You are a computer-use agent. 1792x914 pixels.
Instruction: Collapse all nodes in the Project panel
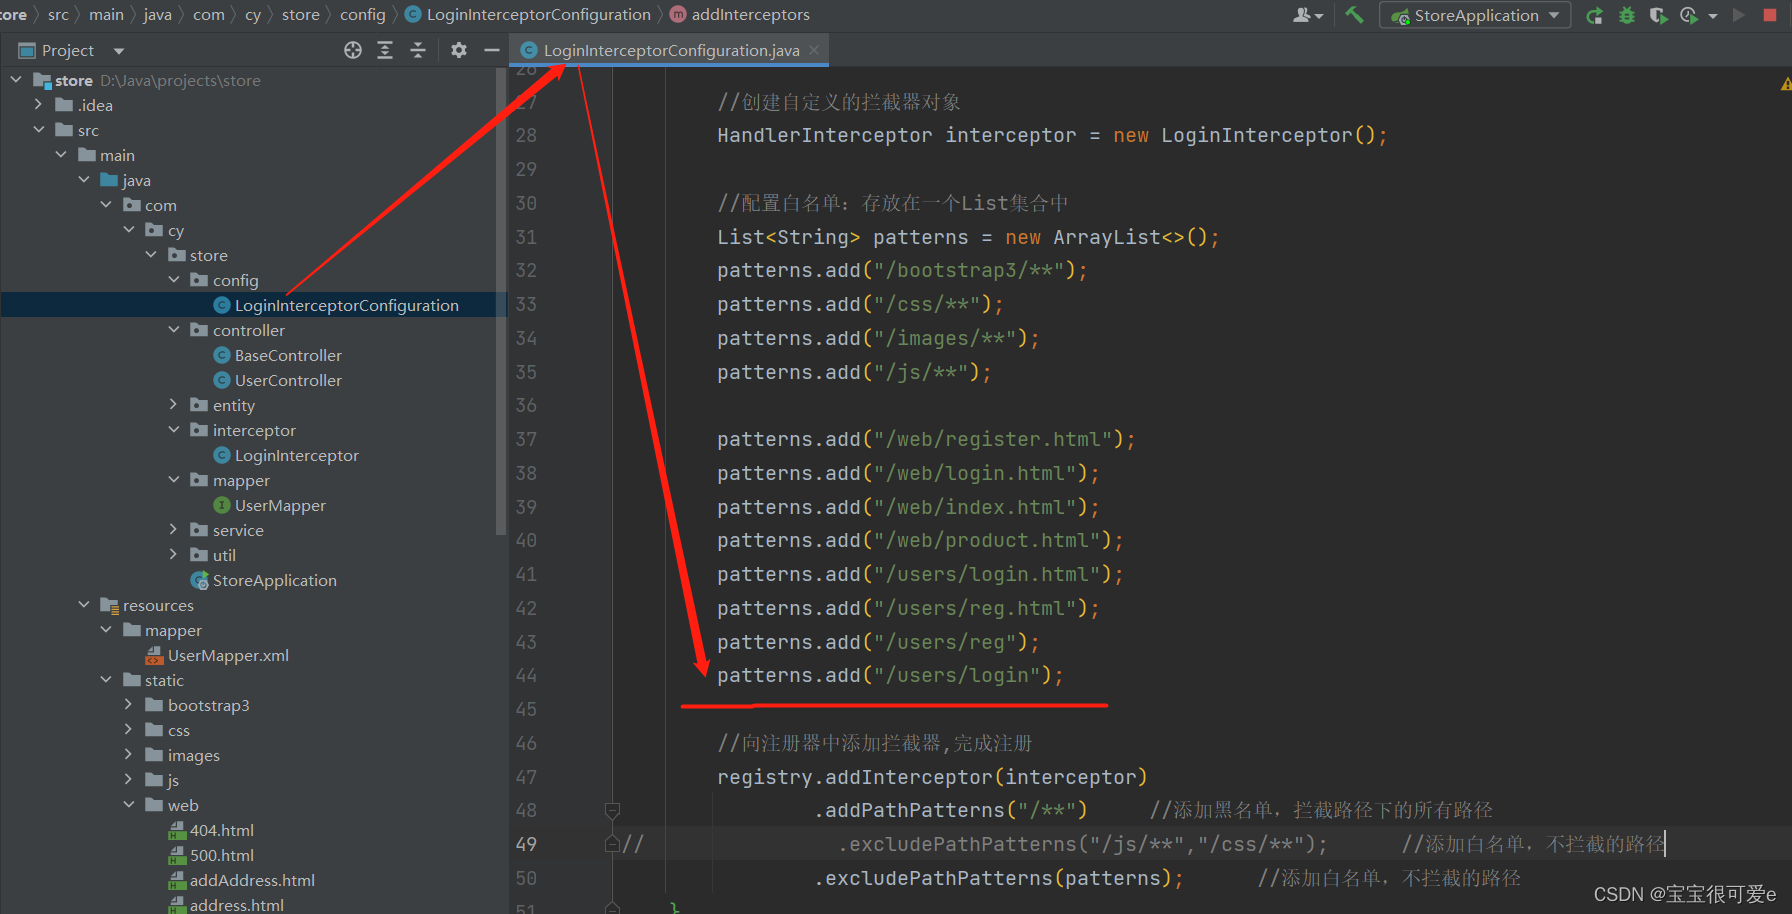(418, 50)
